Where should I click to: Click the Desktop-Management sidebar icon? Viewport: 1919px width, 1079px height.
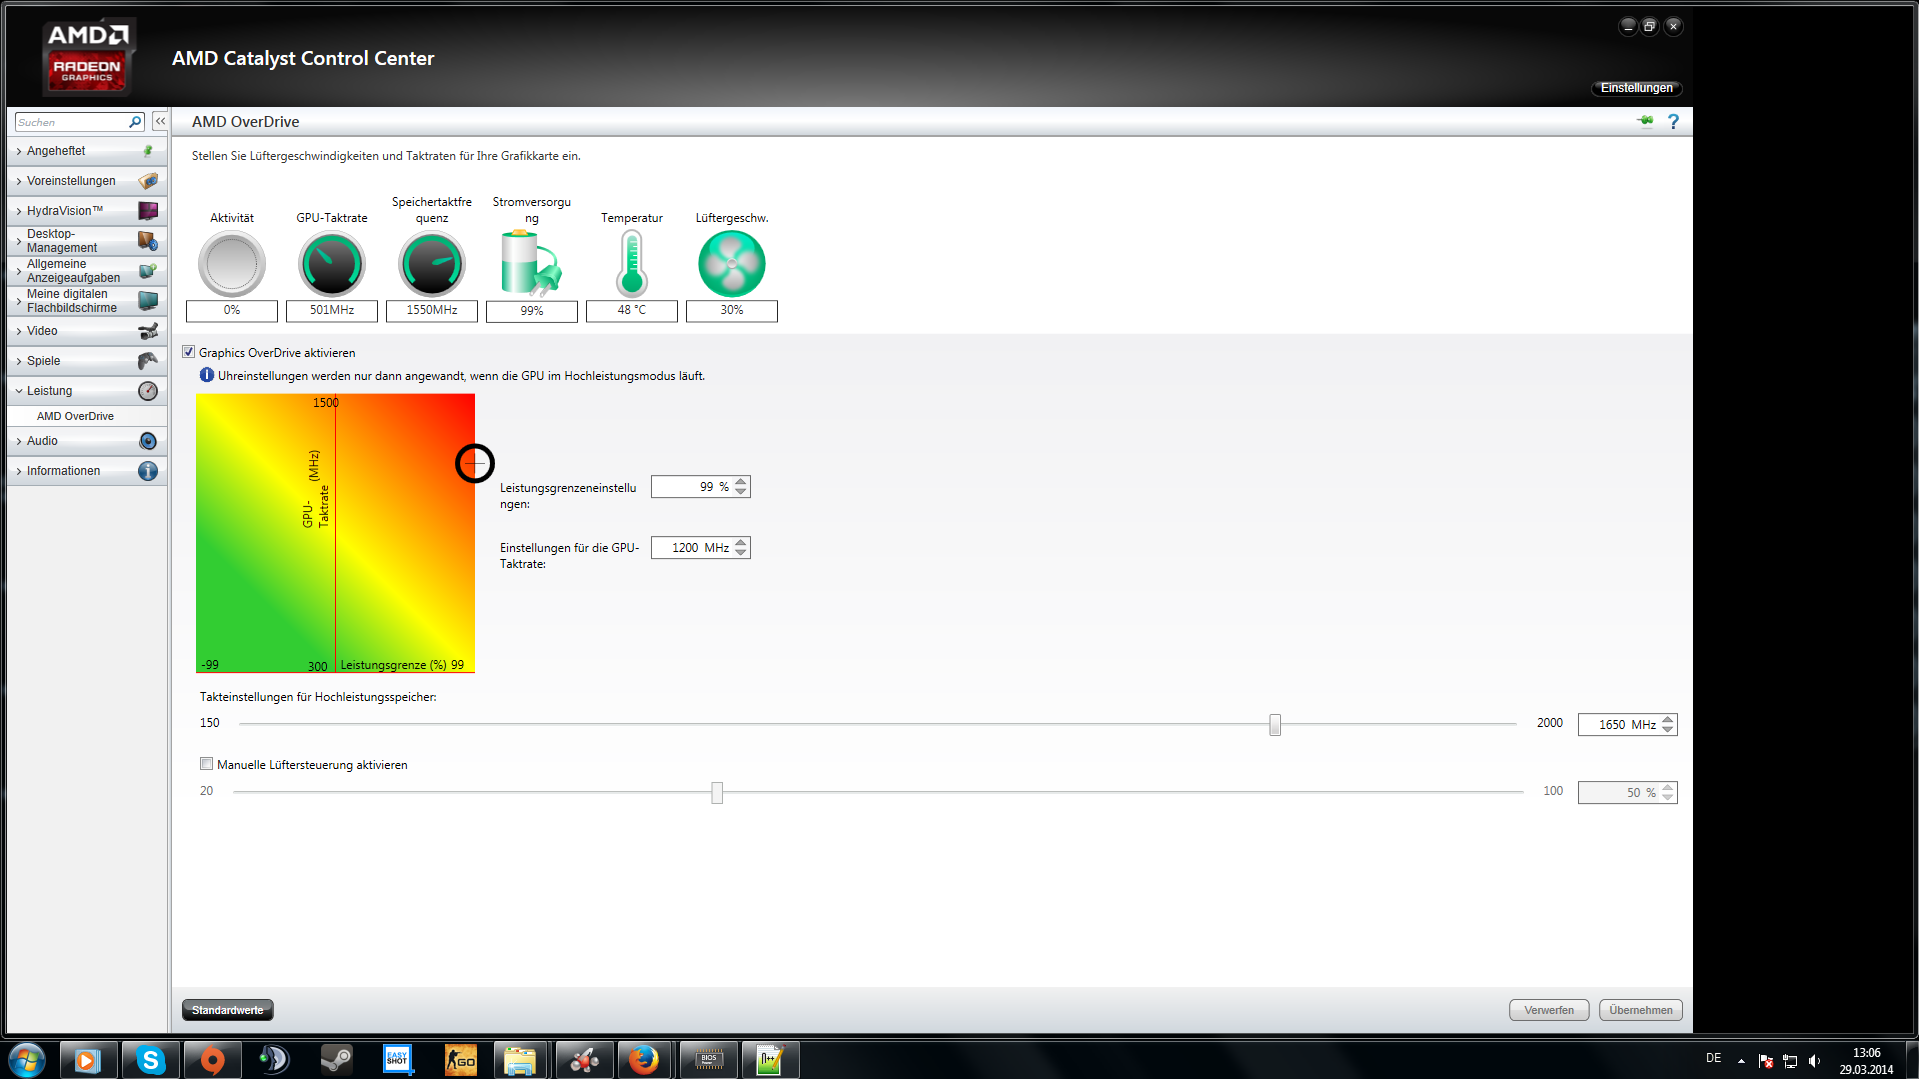[x=148, y=241]
